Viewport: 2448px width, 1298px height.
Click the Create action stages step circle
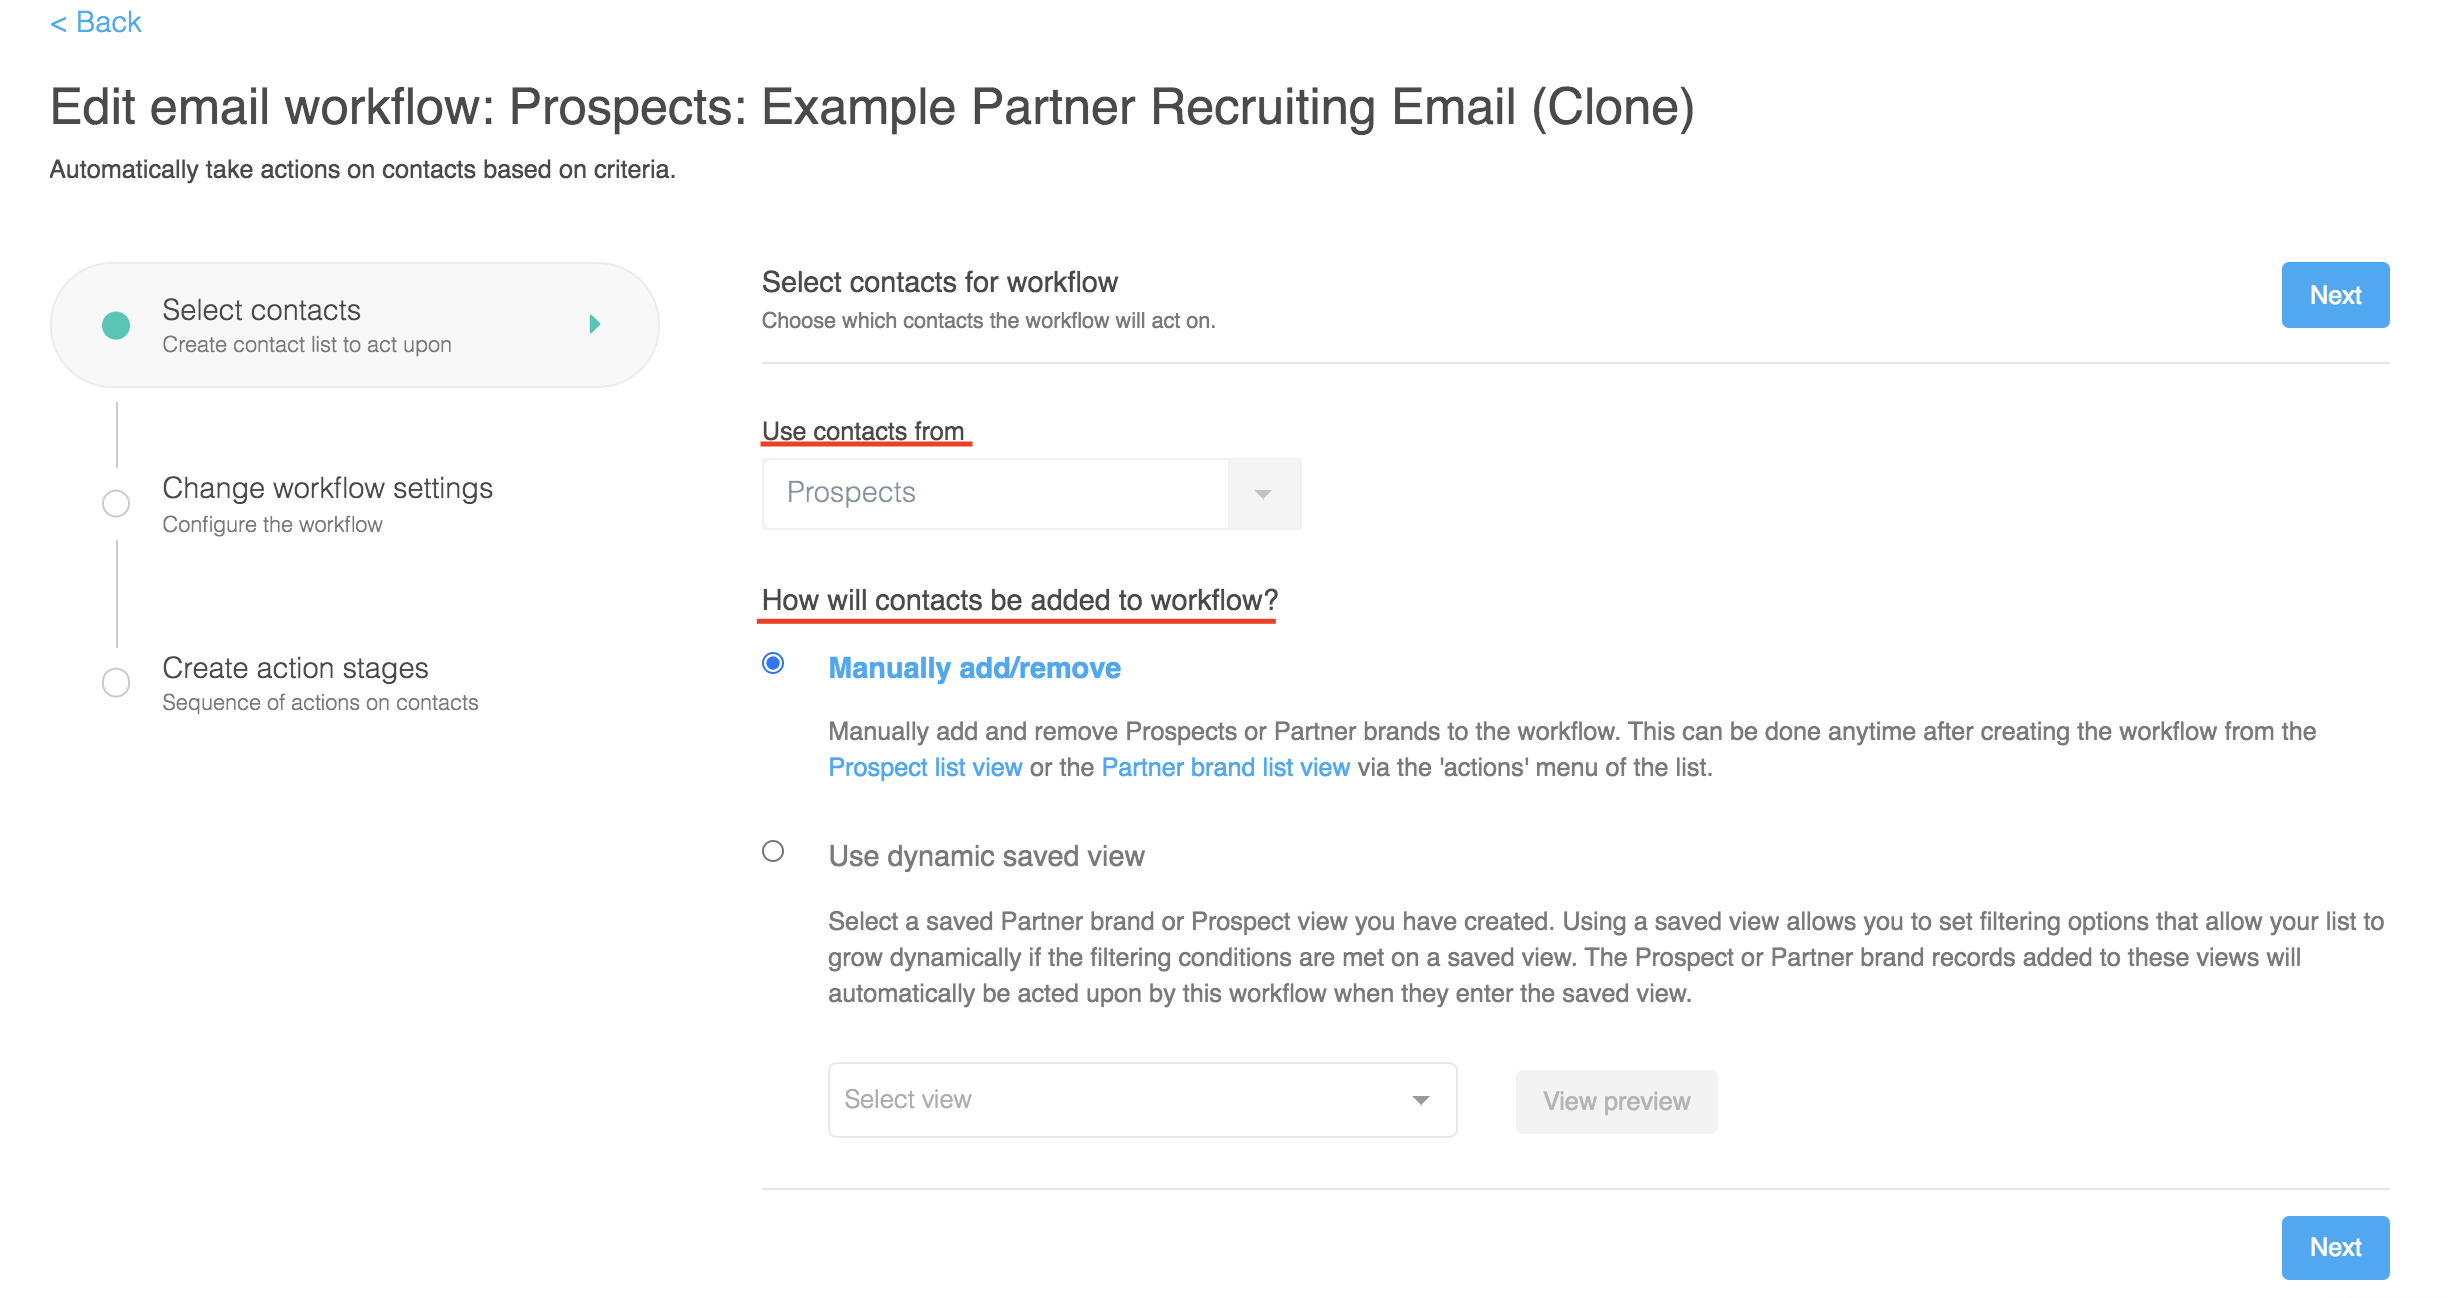(116, 683)
